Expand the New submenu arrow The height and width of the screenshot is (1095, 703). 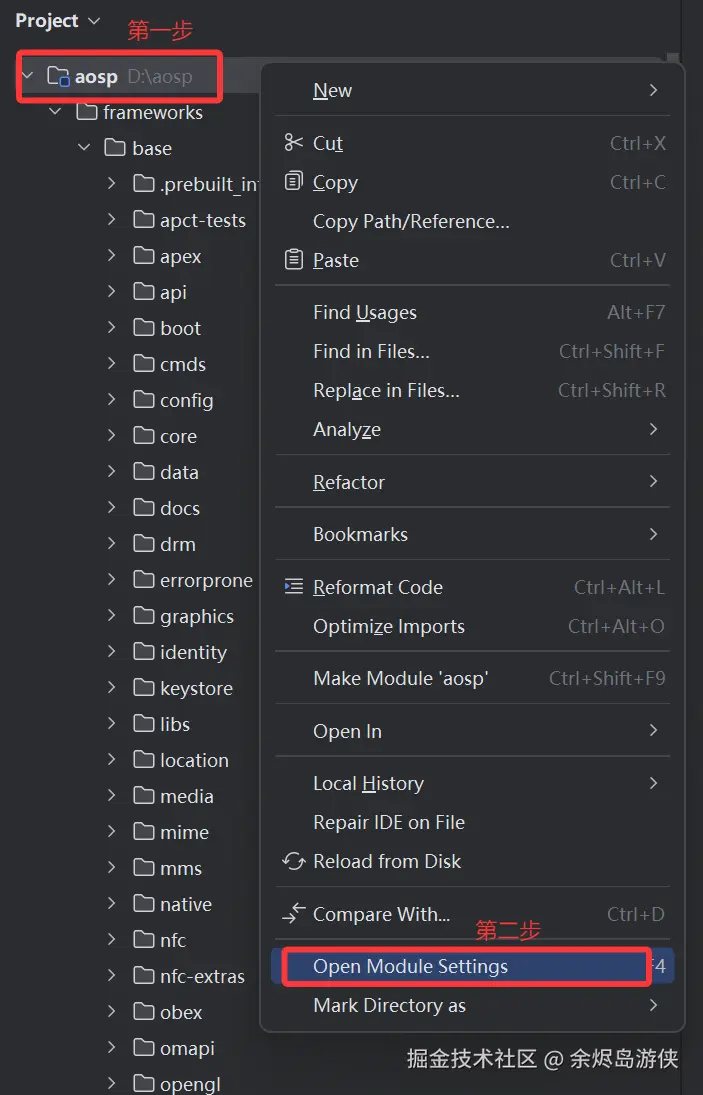click(653, 91)
